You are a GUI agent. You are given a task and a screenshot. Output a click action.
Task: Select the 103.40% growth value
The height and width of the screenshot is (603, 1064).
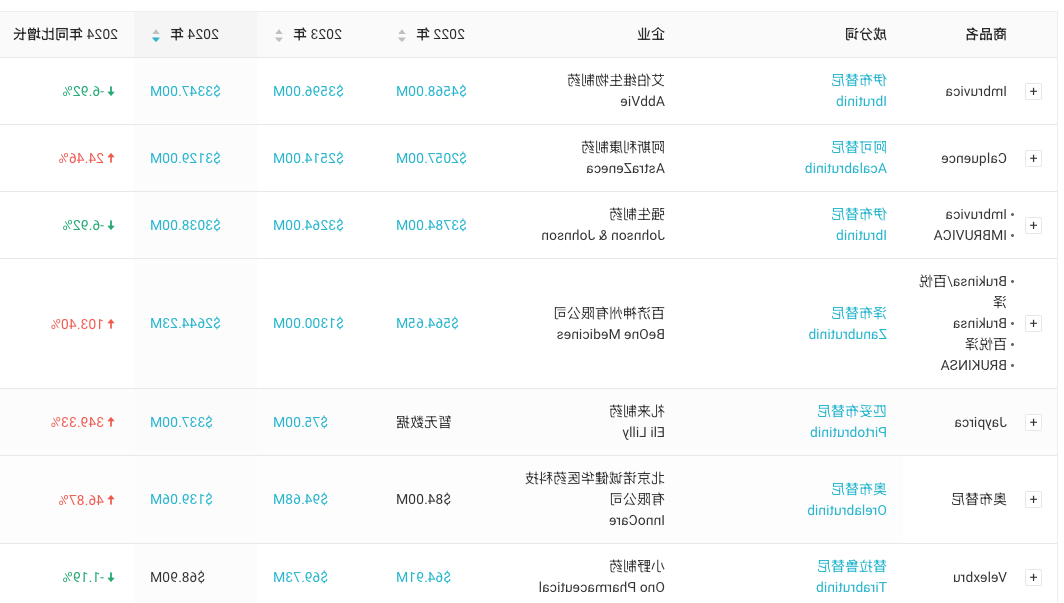83,324
